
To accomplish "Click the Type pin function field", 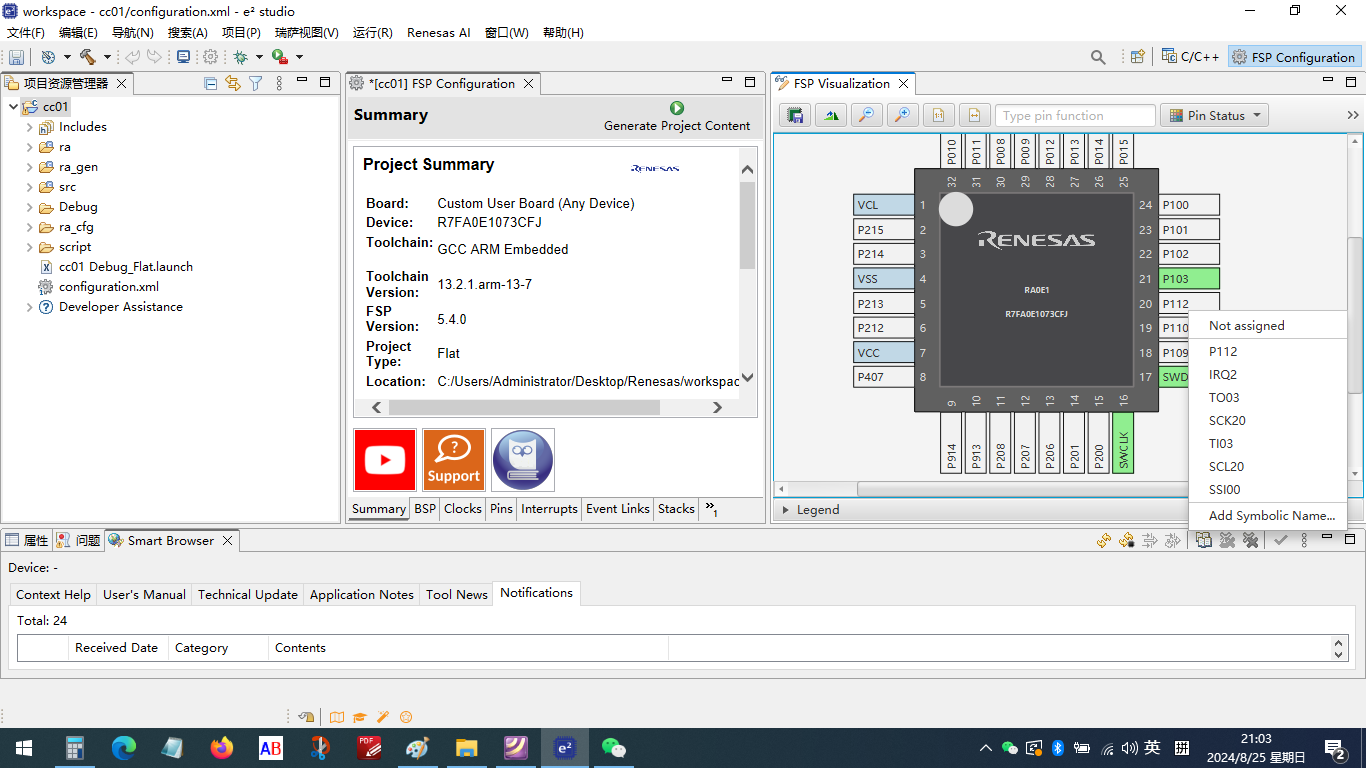I will 1075,115.
